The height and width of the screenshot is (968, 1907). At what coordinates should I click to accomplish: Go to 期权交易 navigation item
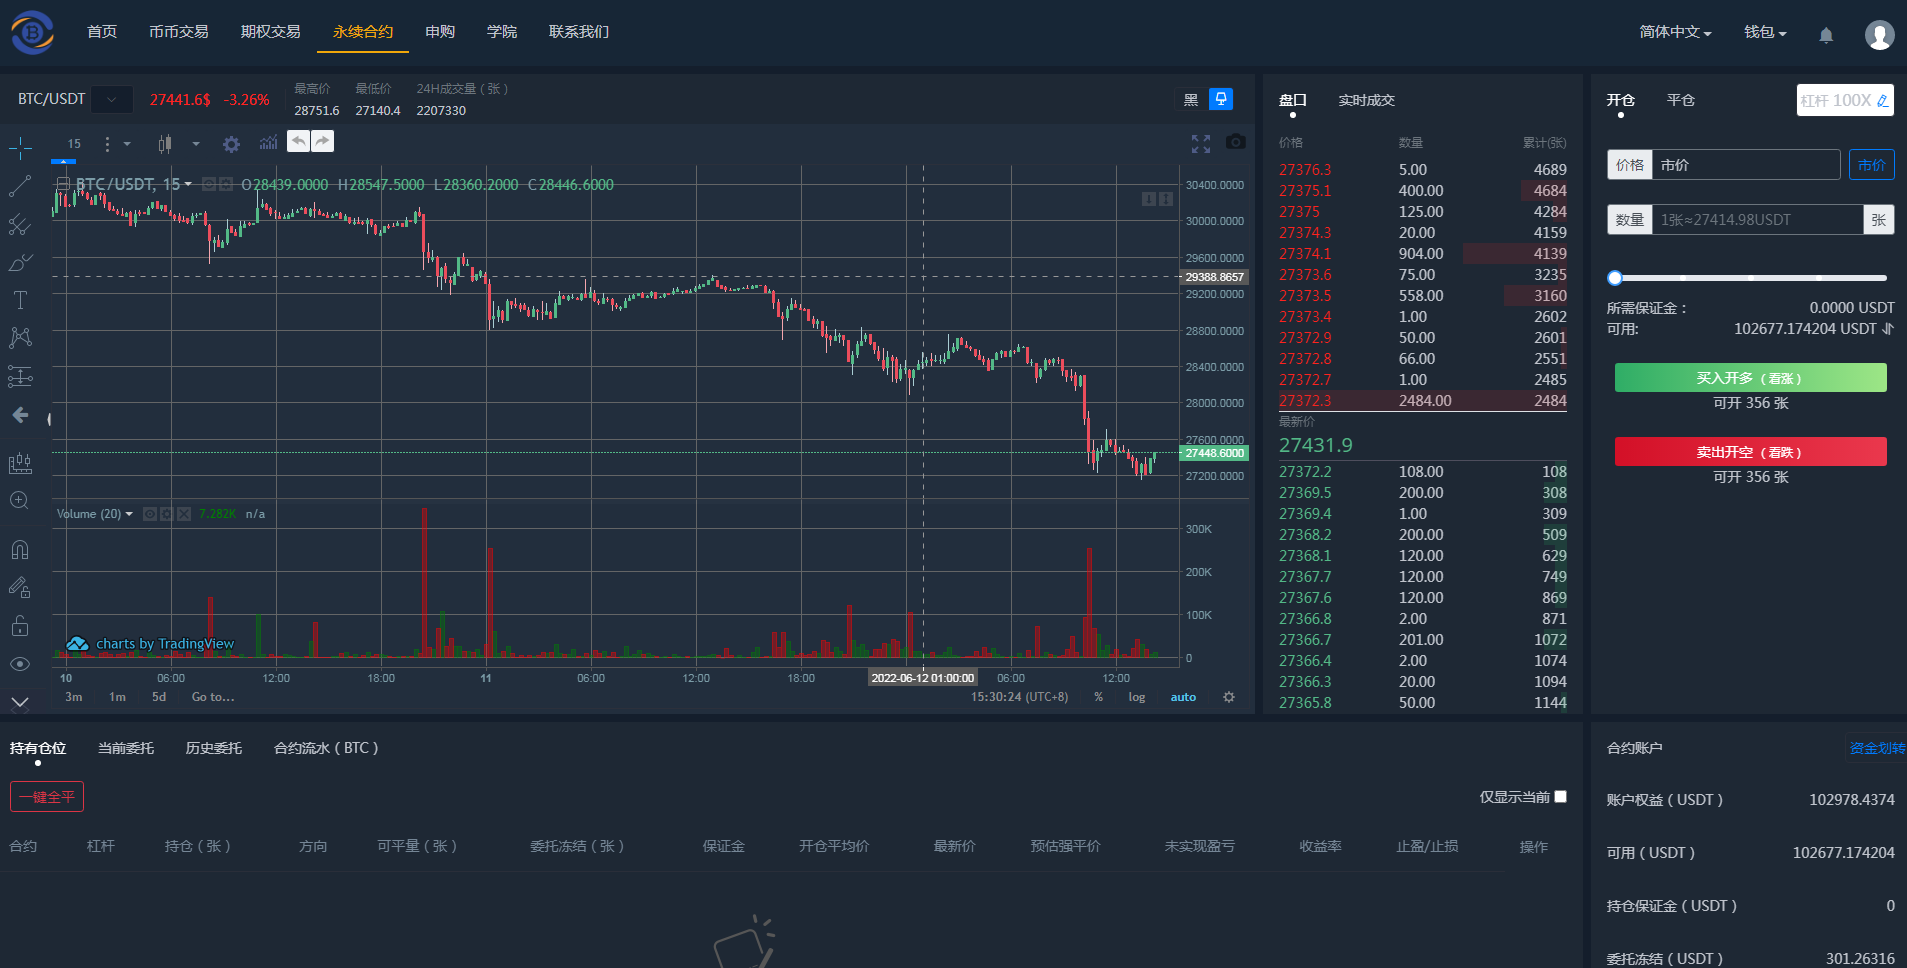[x=271, y=32]
